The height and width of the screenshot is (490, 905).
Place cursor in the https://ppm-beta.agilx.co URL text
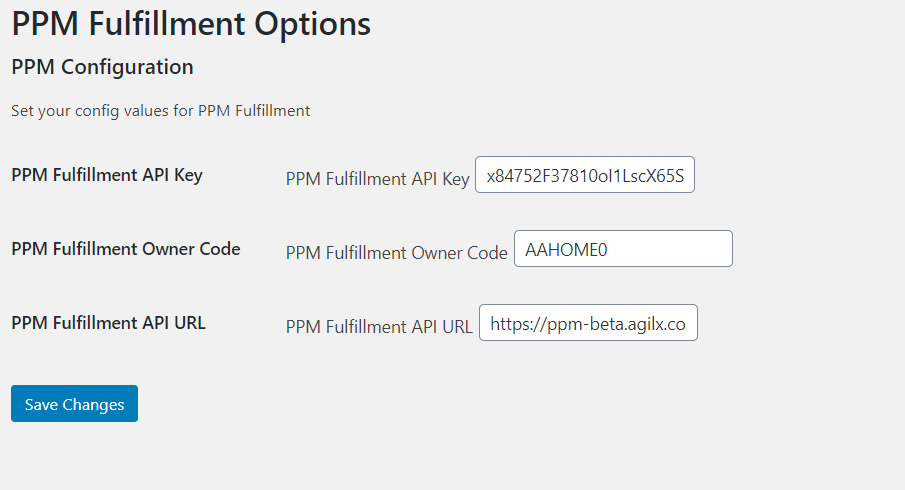[x=588, y=324]
